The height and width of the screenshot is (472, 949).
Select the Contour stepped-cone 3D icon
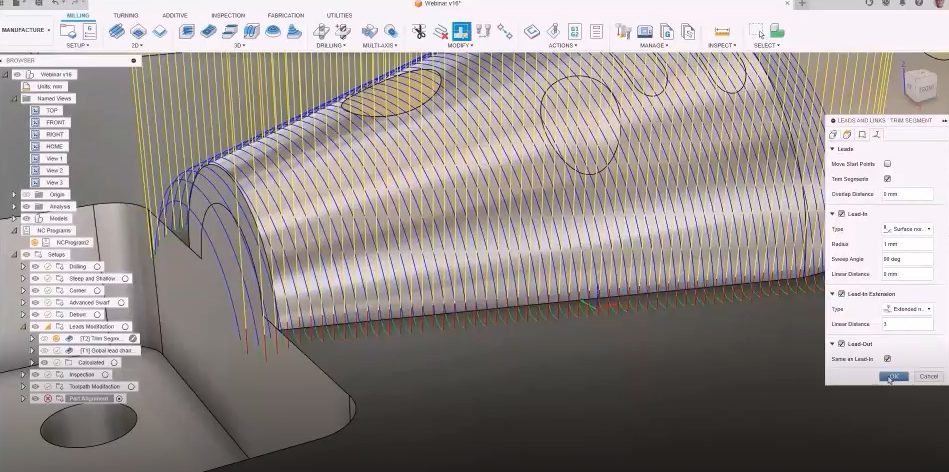click(294, 31)
